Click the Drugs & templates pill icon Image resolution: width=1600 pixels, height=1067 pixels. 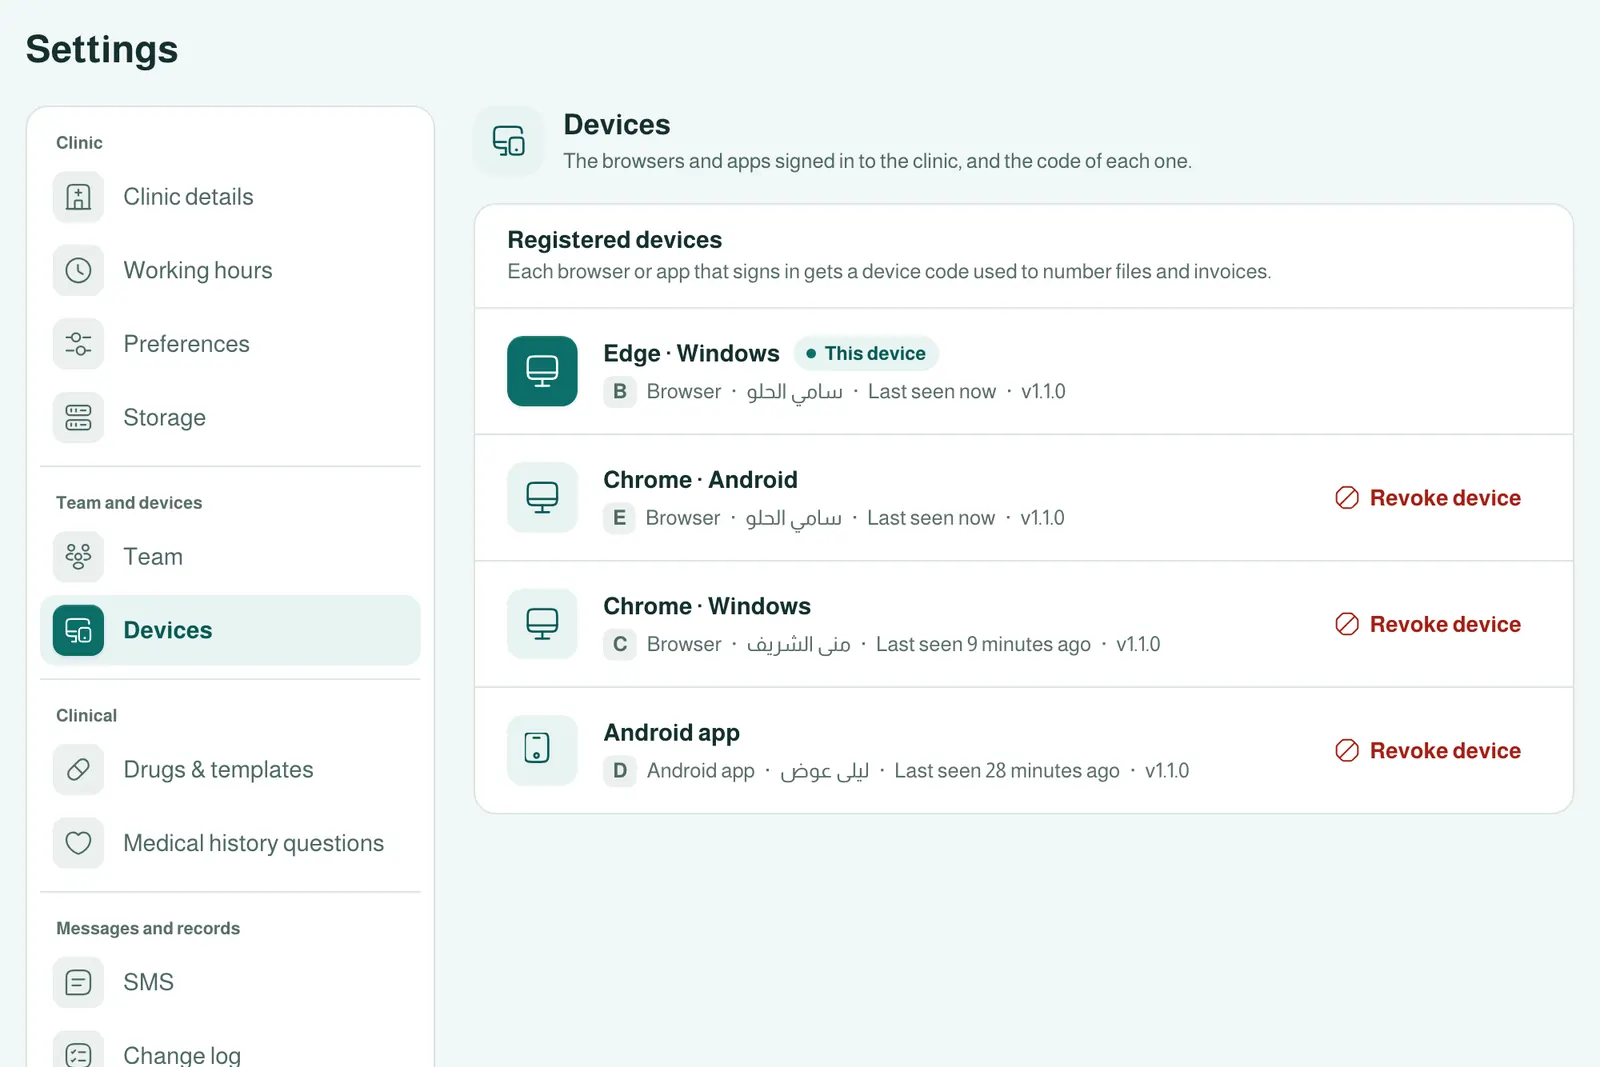point(78,769)
